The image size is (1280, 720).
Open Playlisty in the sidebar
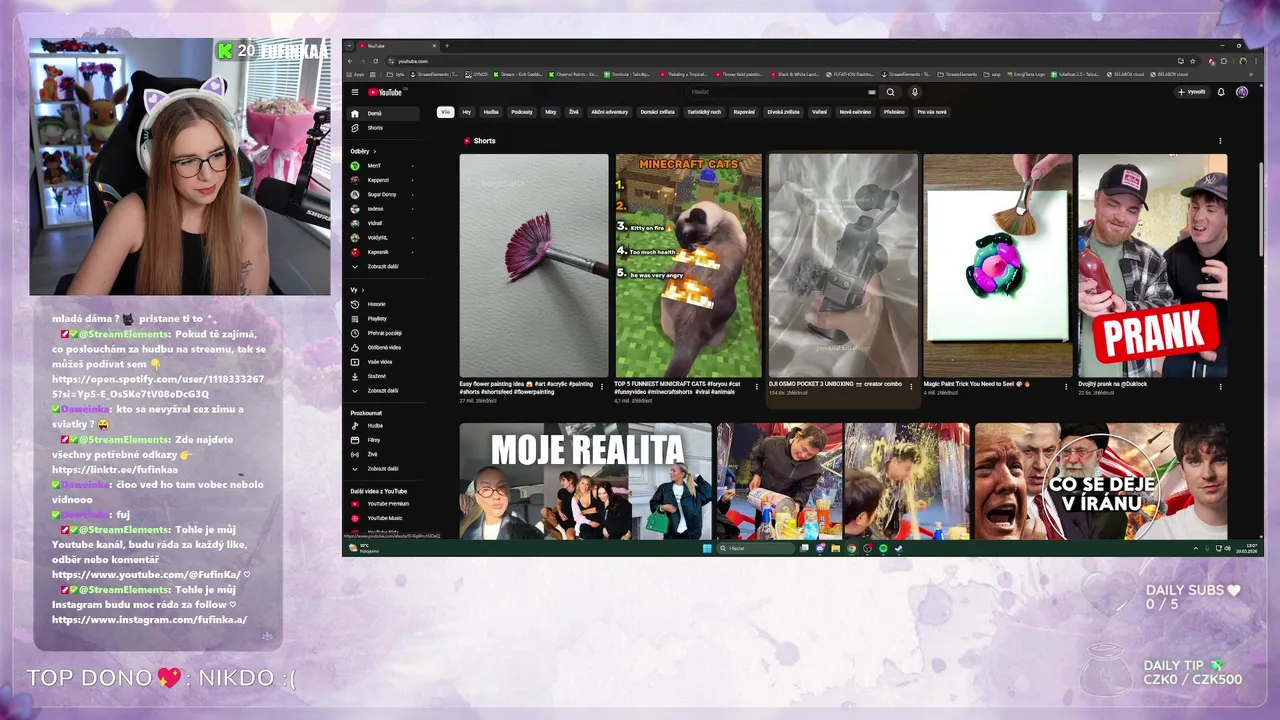(x=381, y=318)
